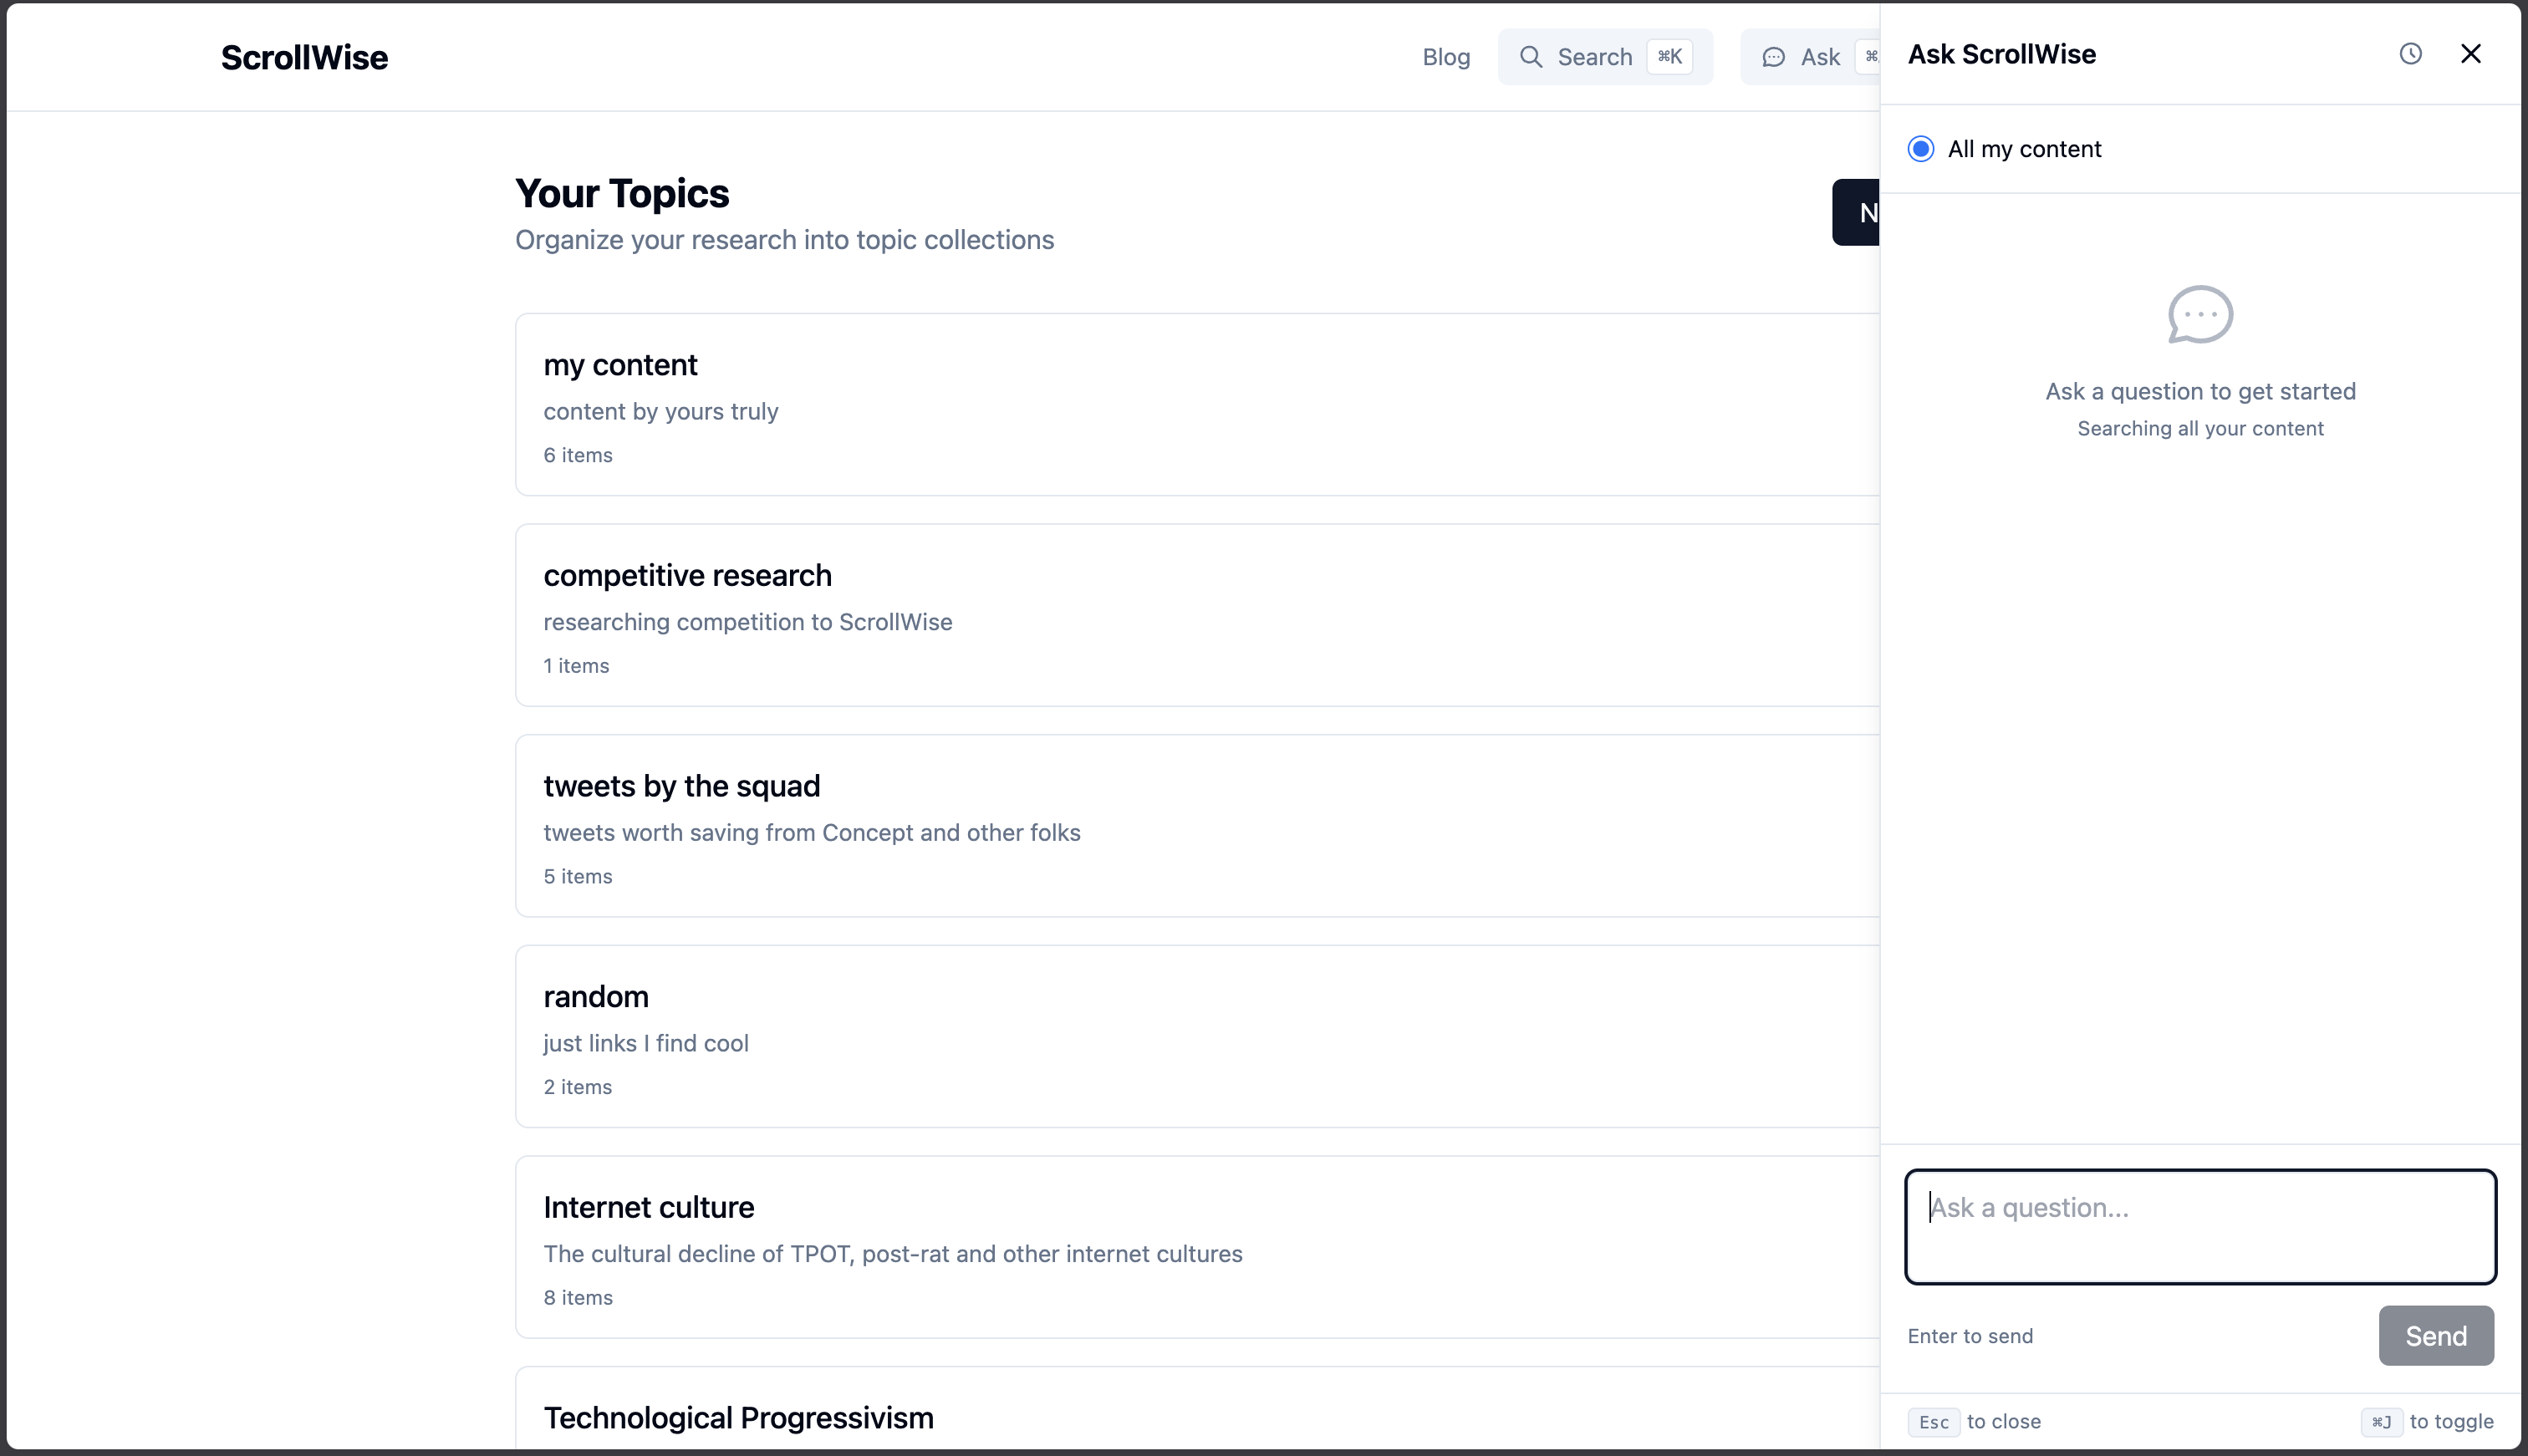
Task: Open the competitive research topic
Action: (x=687, y=576)
